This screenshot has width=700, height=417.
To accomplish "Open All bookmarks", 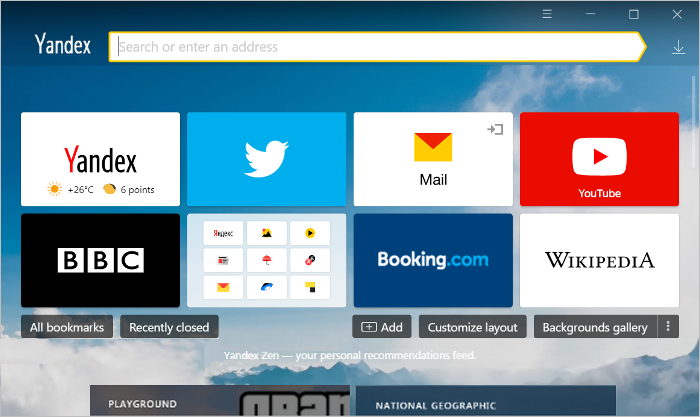I will click(67, 327).
